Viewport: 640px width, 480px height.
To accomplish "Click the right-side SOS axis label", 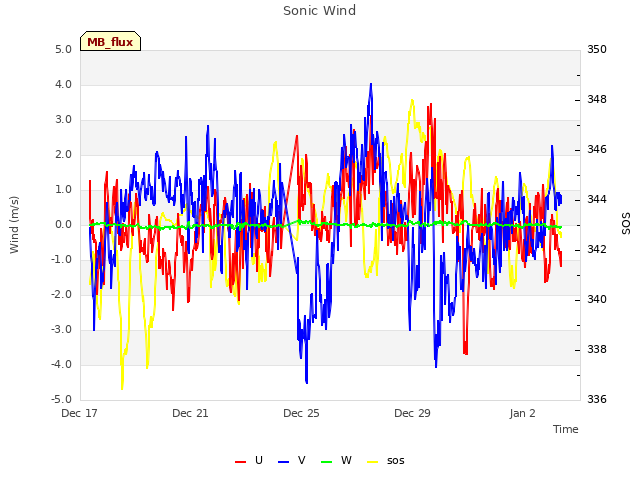I will (626, 224).
